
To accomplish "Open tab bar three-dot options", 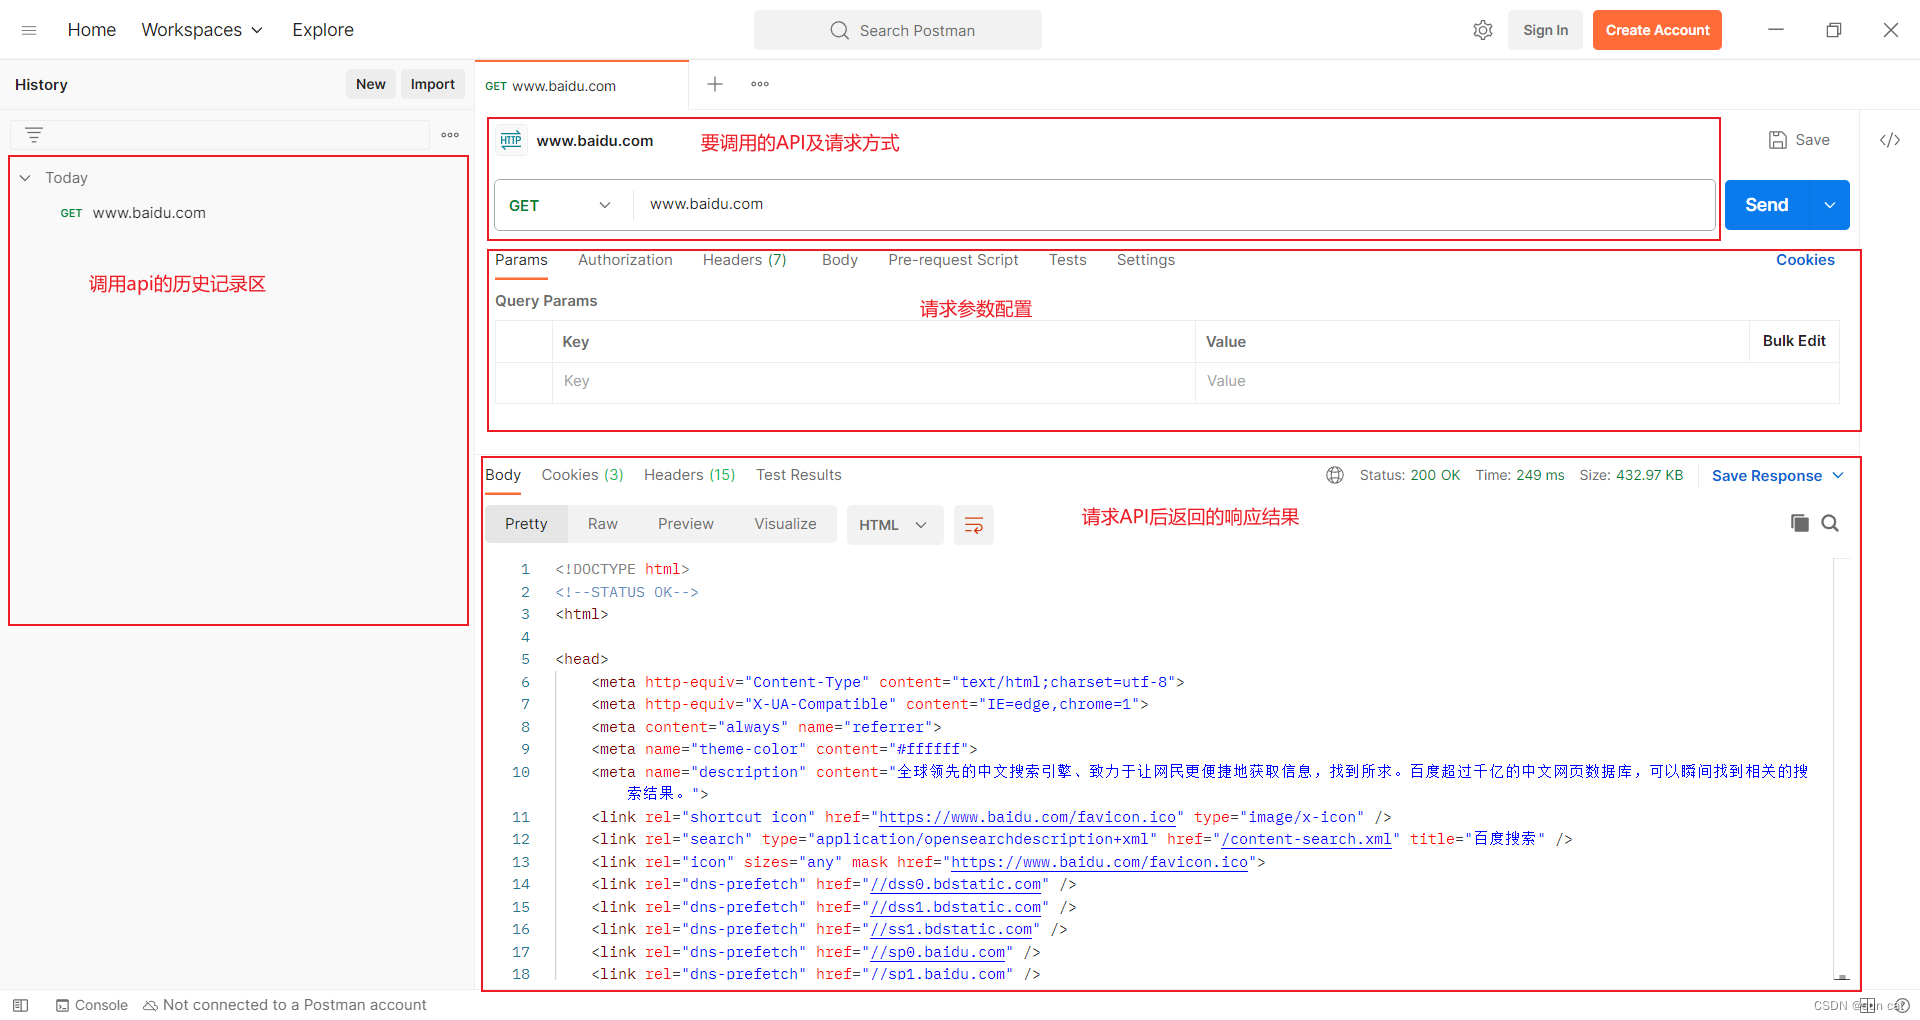I will pos(760,84).
